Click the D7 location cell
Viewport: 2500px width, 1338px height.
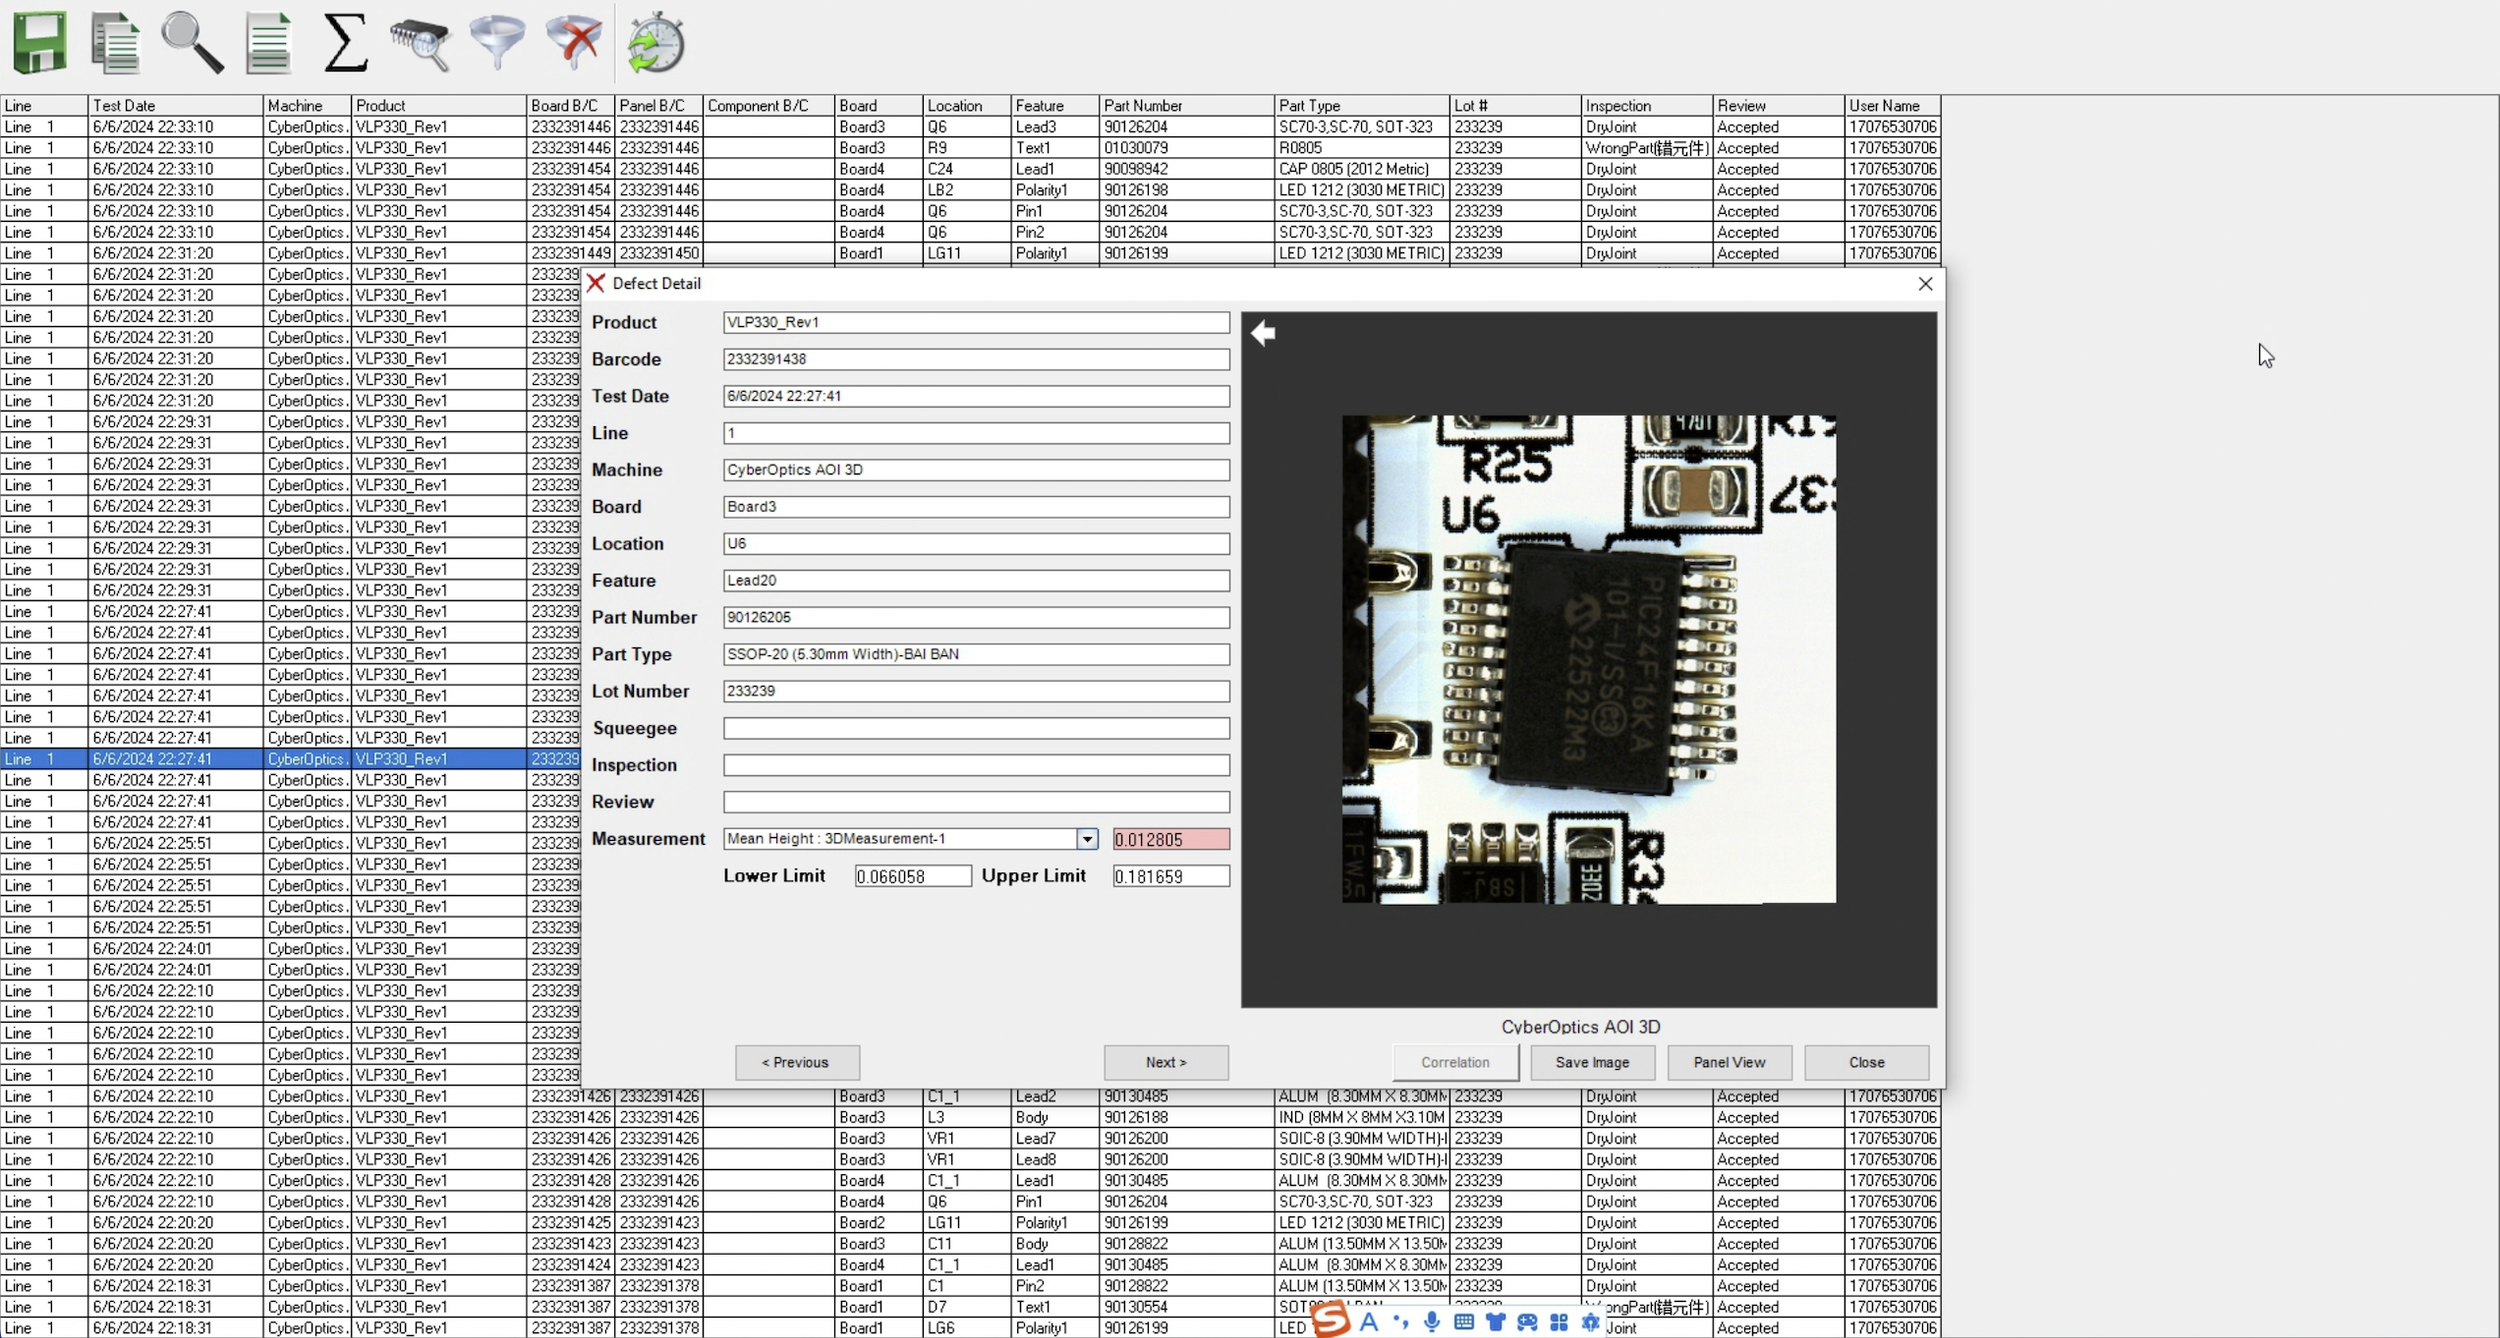coord(966,1307)
